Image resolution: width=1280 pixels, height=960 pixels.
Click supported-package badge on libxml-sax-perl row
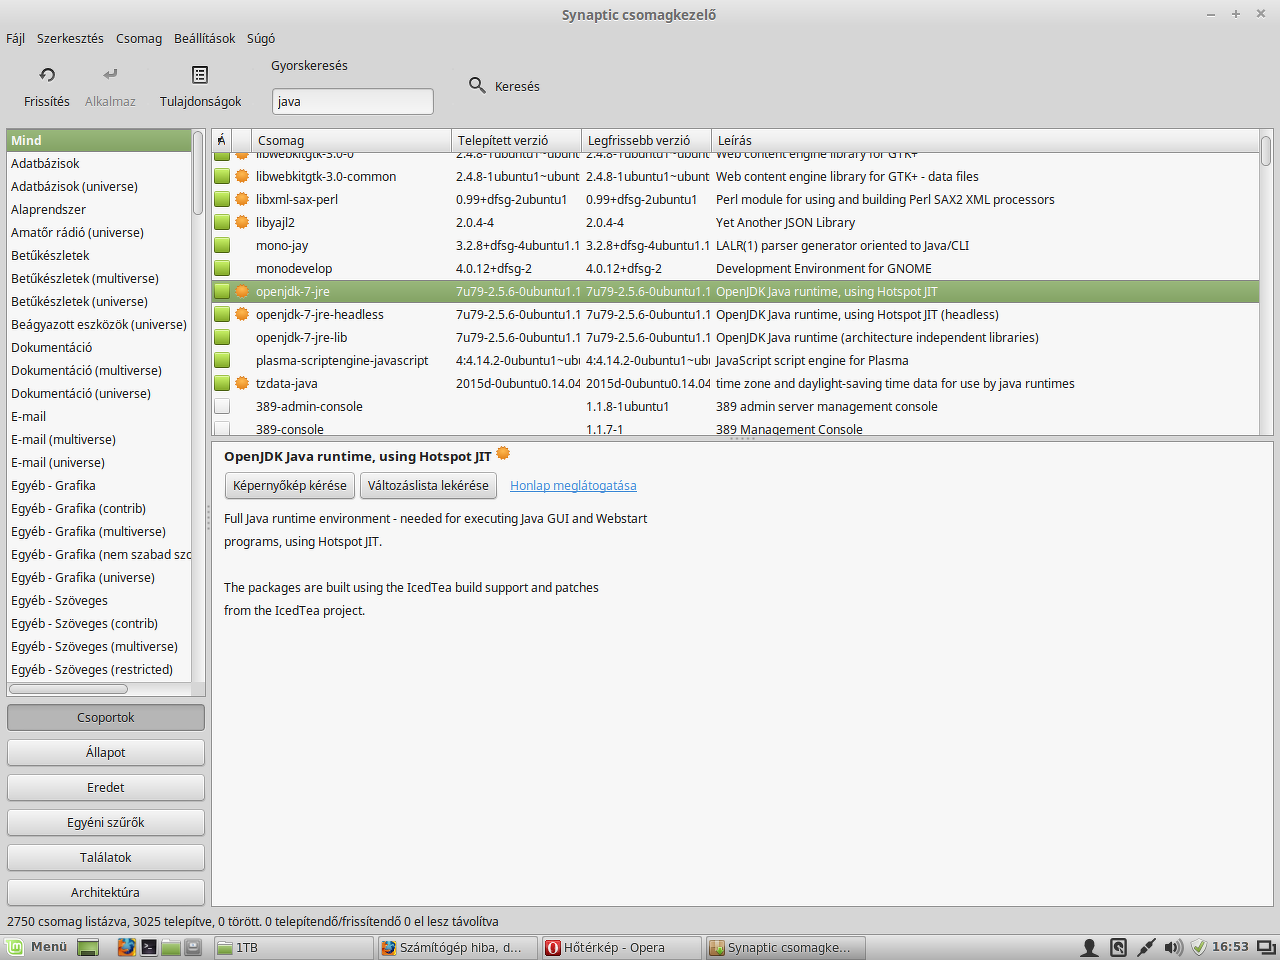242,199
